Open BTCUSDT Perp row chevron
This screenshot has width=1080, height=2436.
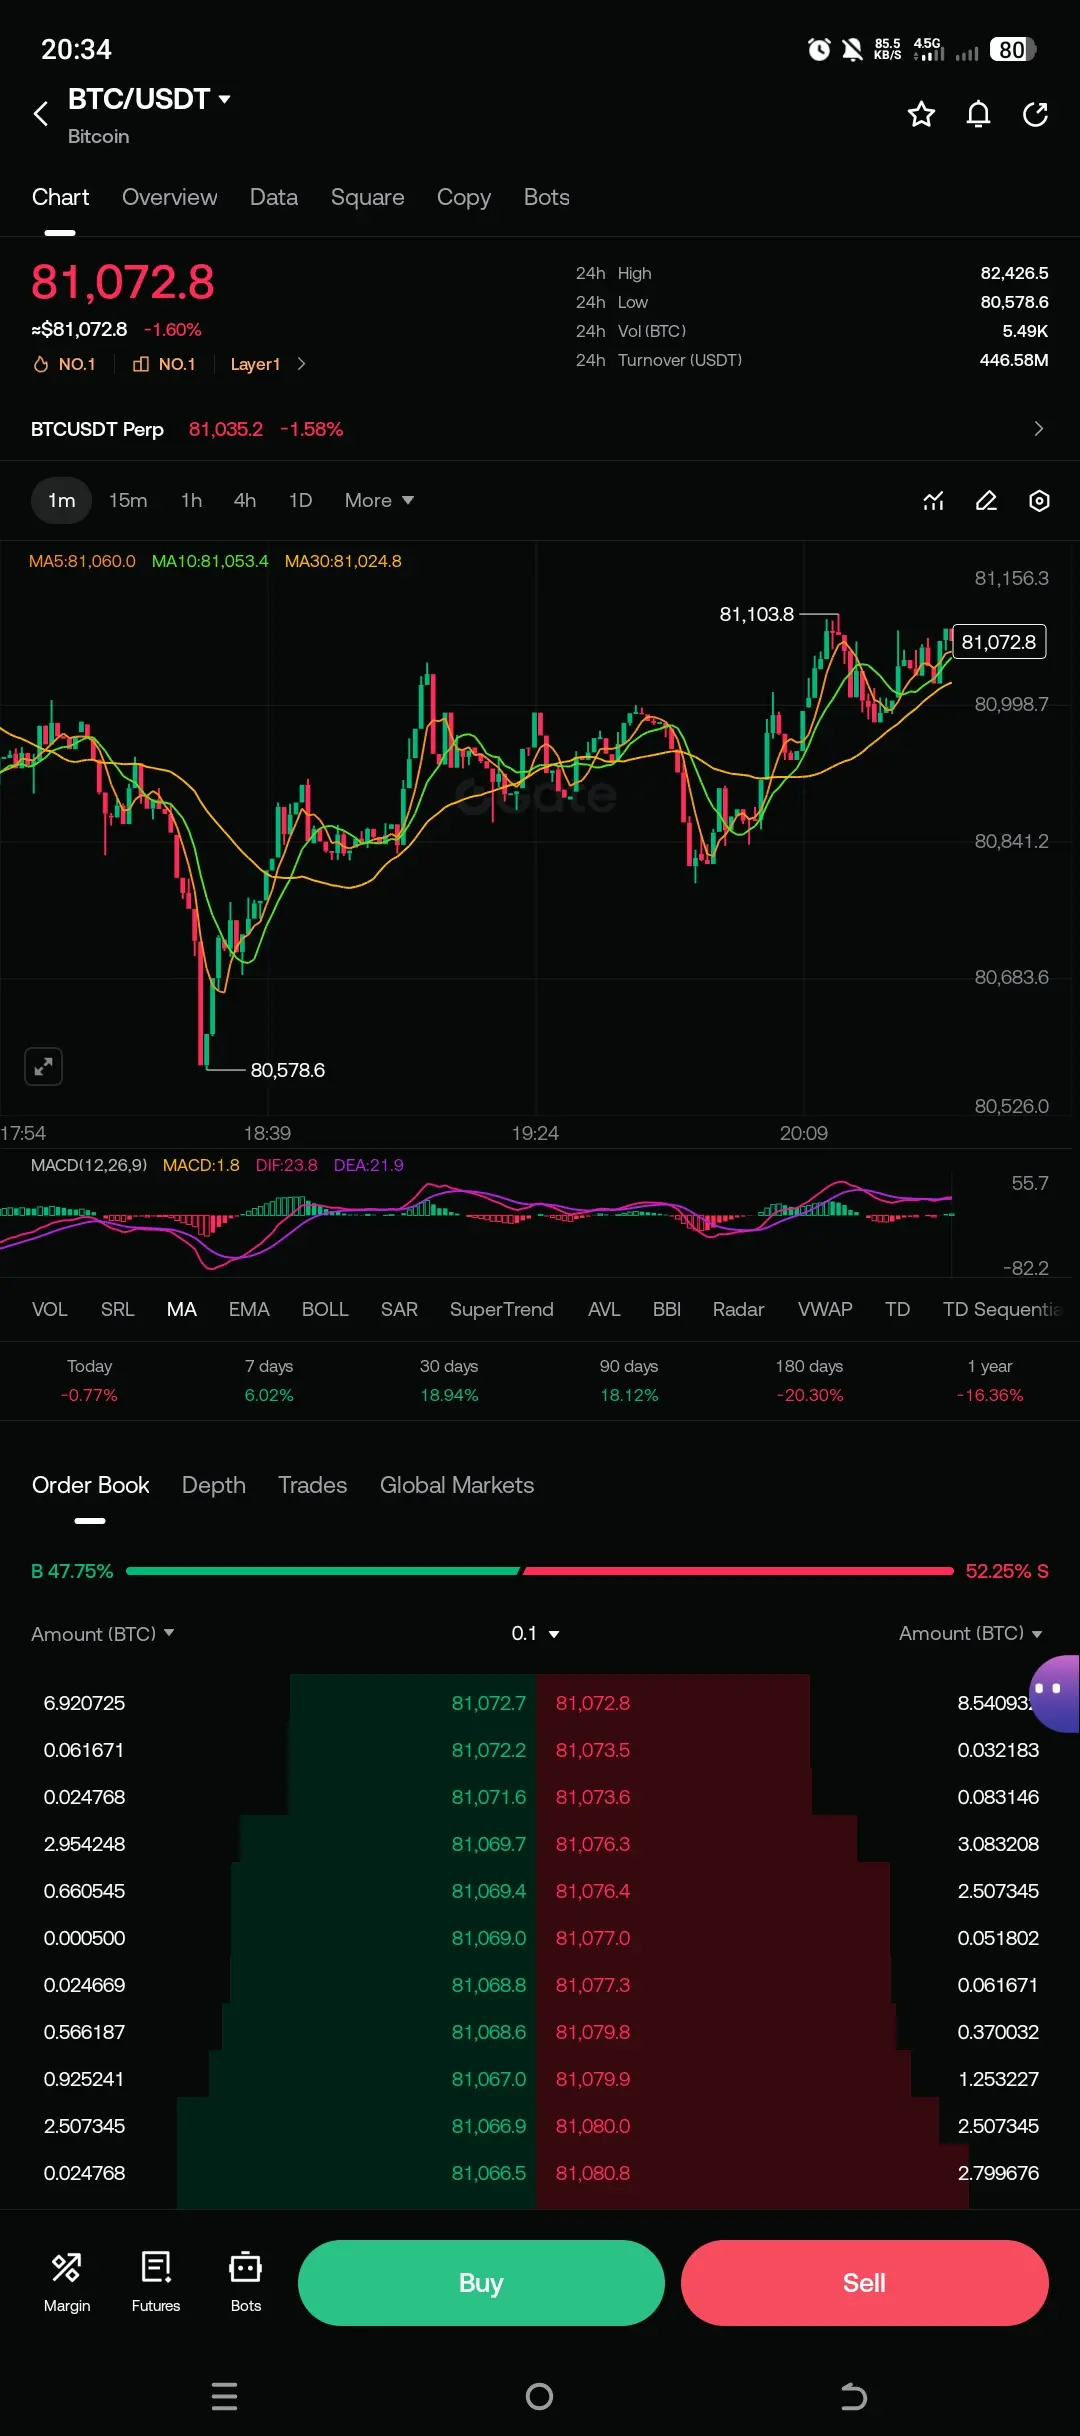click(x=1038, y=429)
